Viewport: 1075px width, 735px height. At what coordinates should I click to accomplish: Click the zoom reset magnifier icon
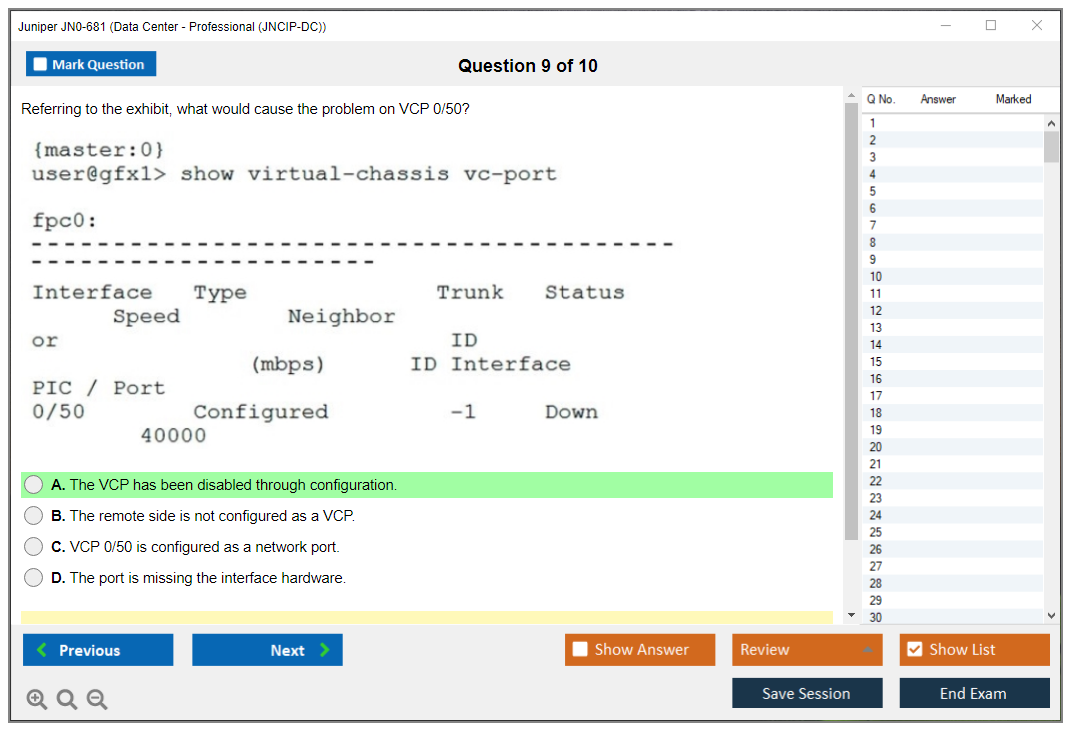click(x=67, y=699)
